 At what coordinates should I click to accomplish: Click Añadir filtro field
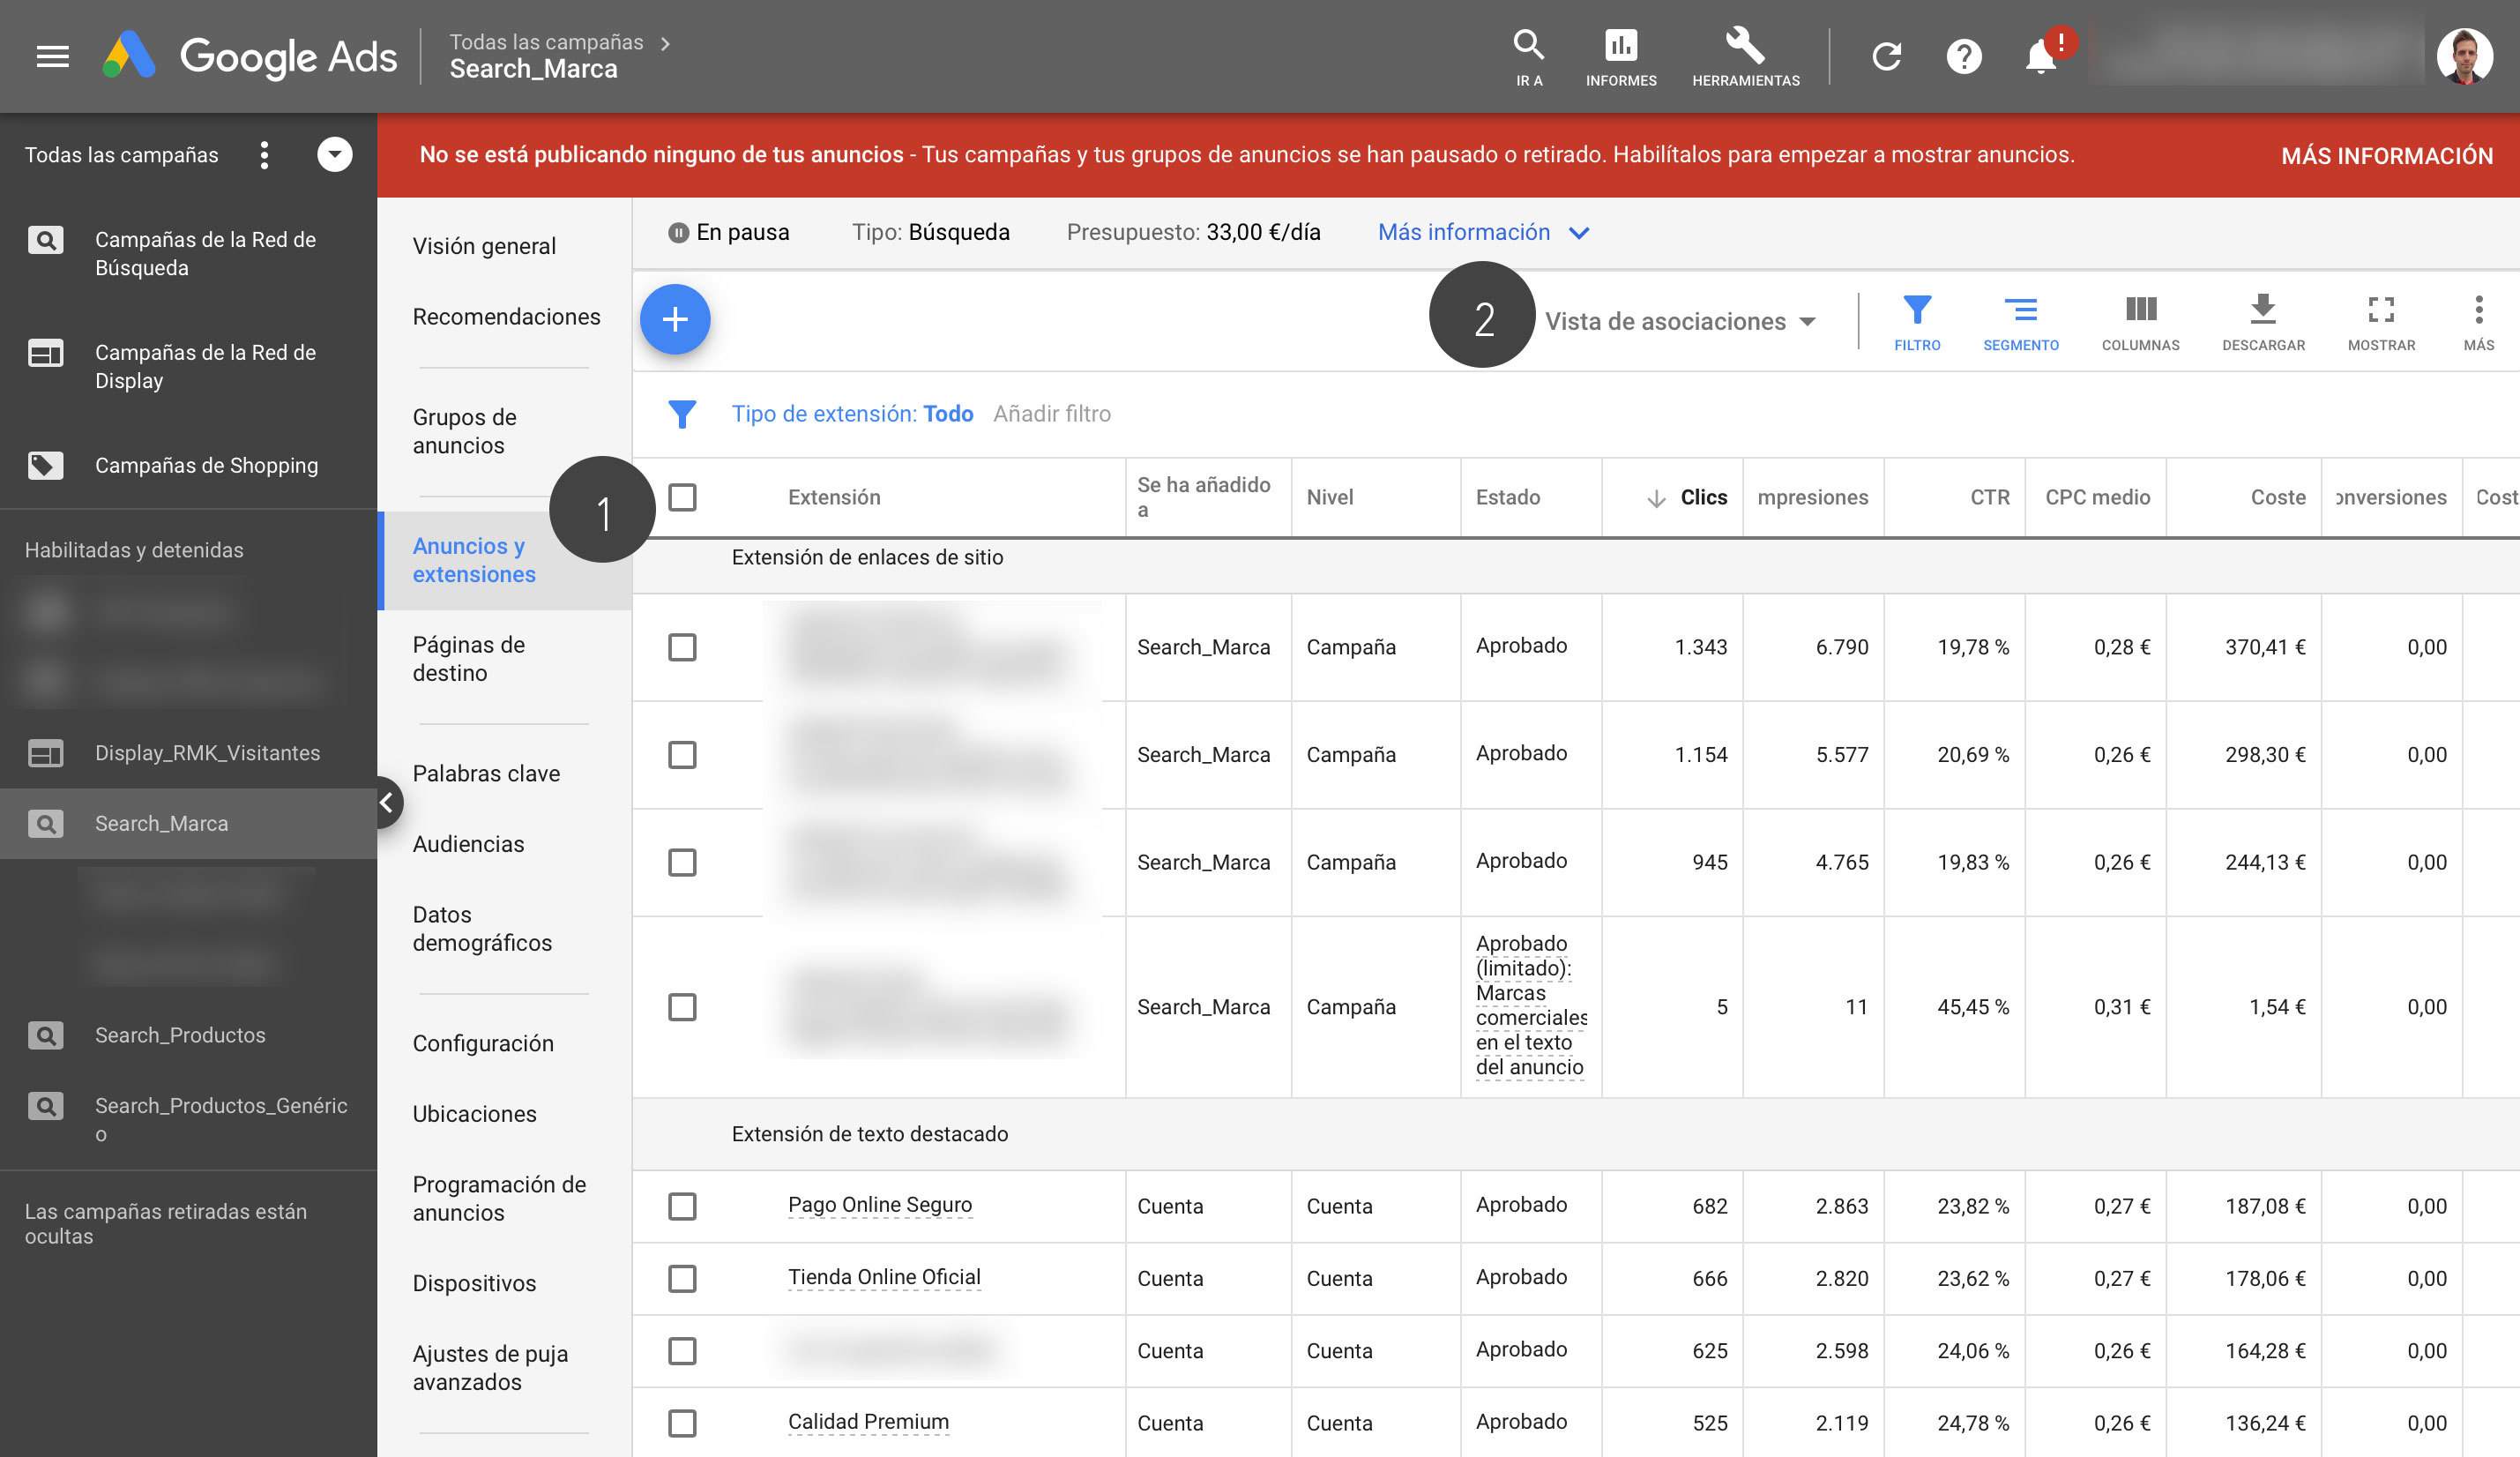coord(1051,414)
